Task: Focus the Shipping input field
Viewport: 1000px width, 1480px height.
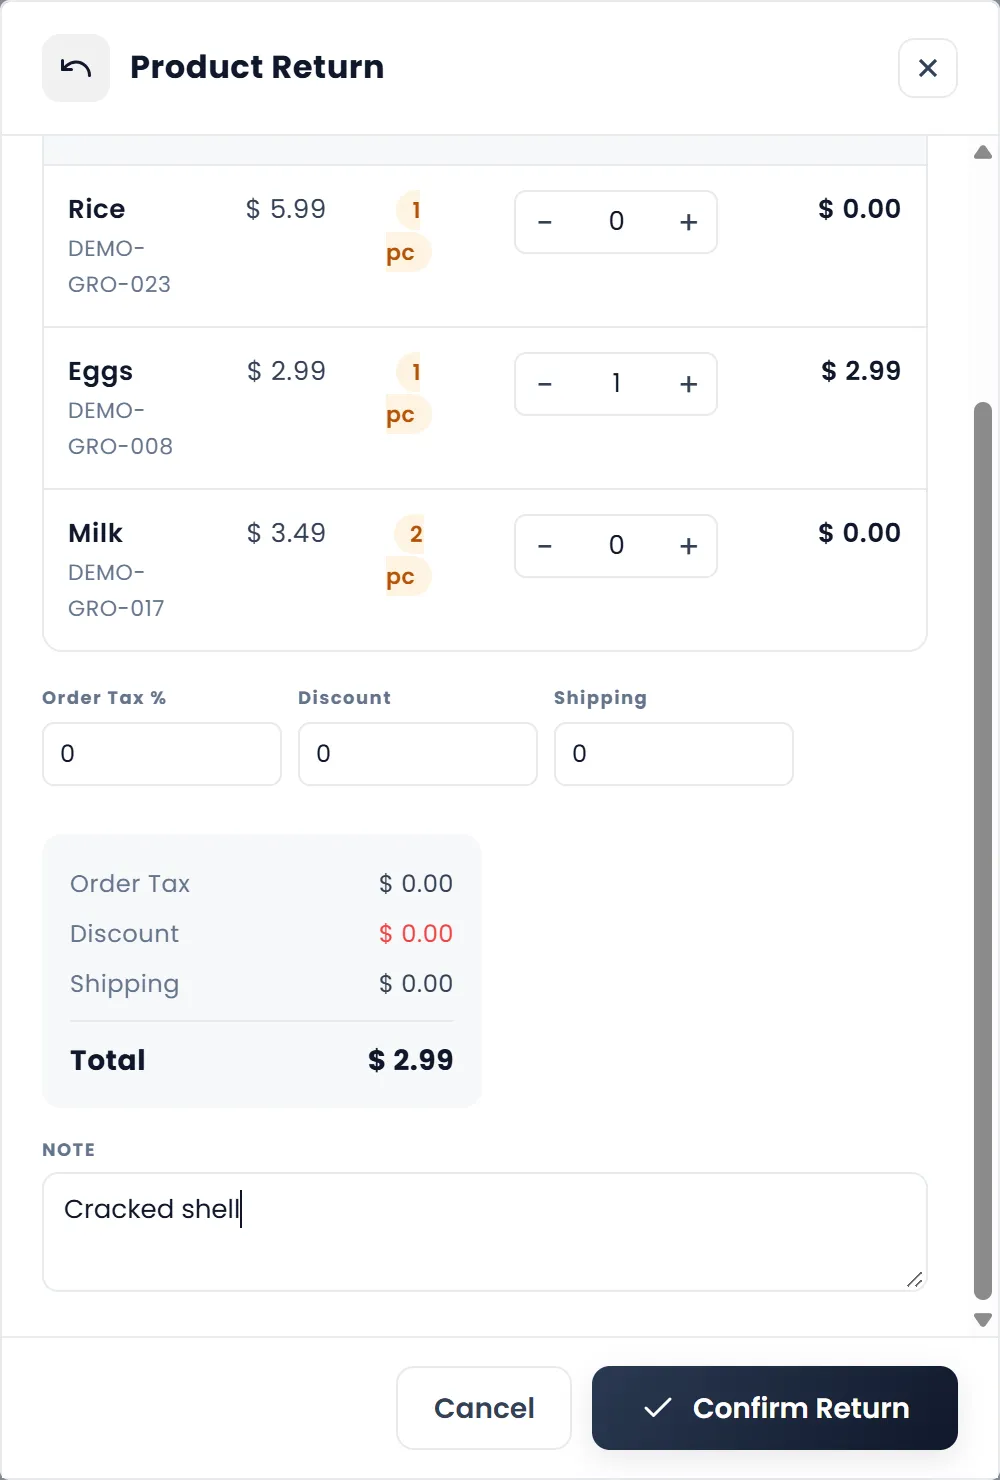Action: pos(674,754)
